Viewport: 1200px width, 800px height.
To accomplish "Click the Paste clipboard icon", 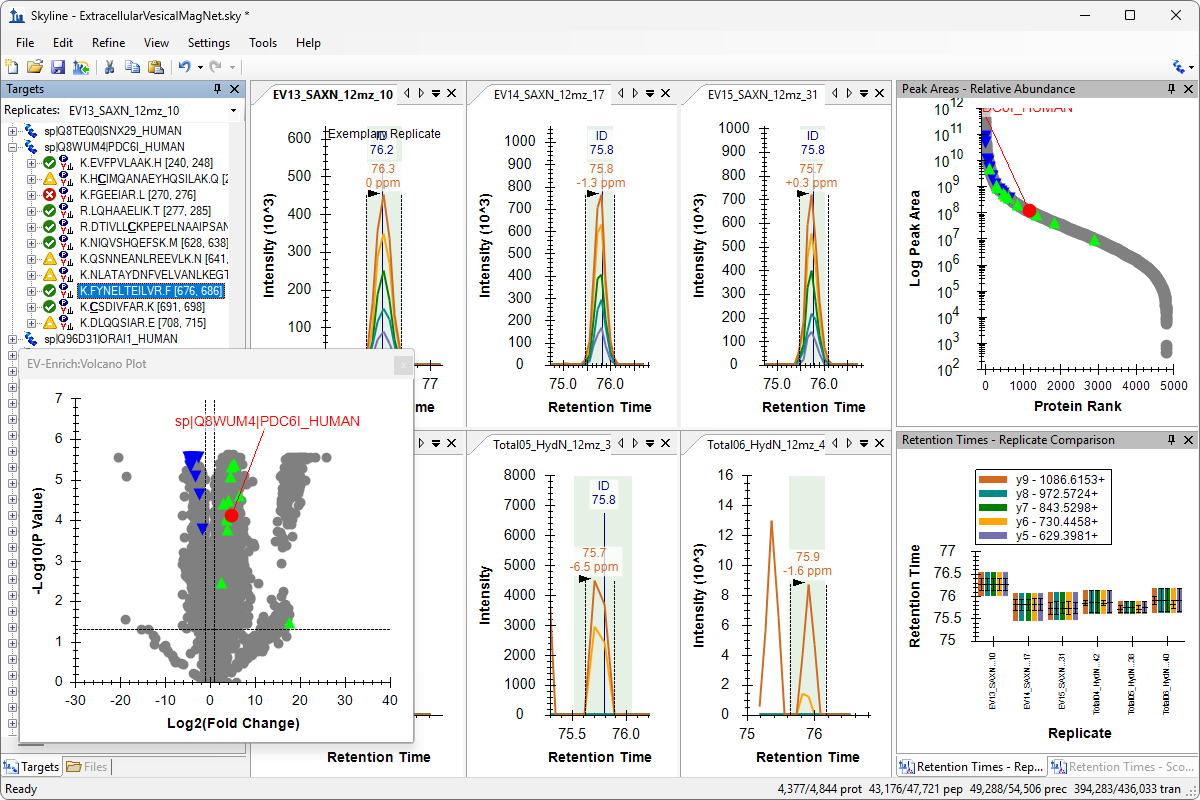I will pyautogui.click(x=155, y=67).
